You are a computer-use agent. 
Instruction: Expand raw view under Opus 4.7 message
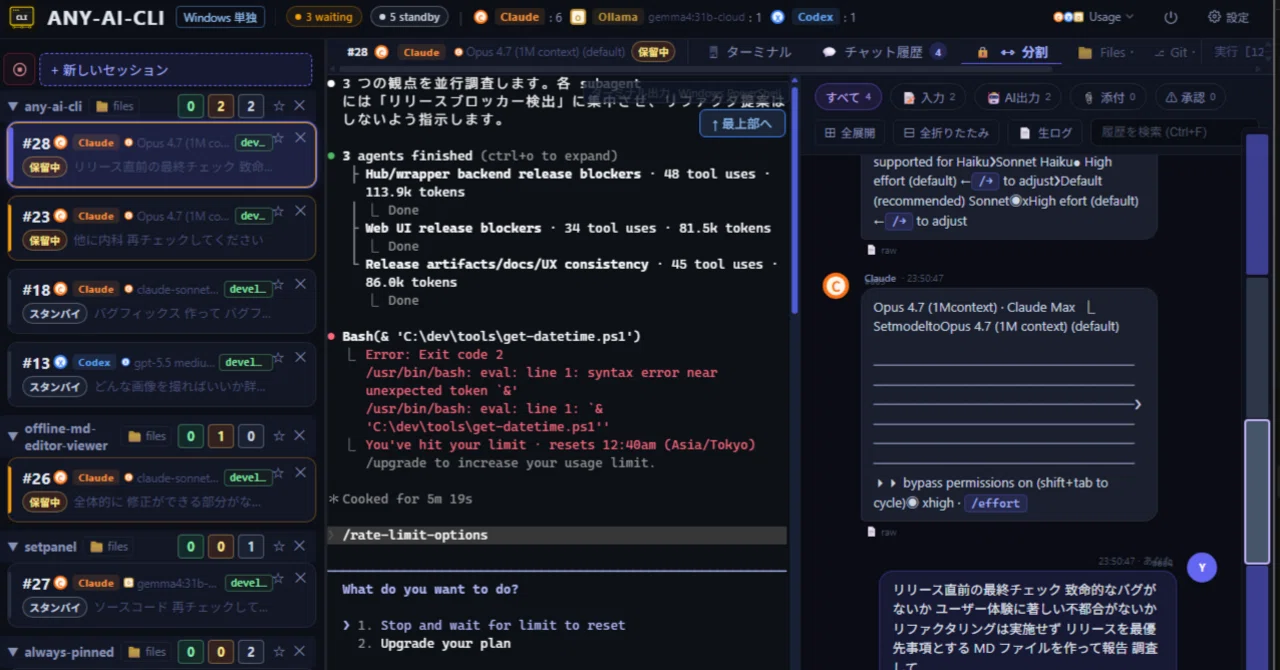tap(882, 532)
